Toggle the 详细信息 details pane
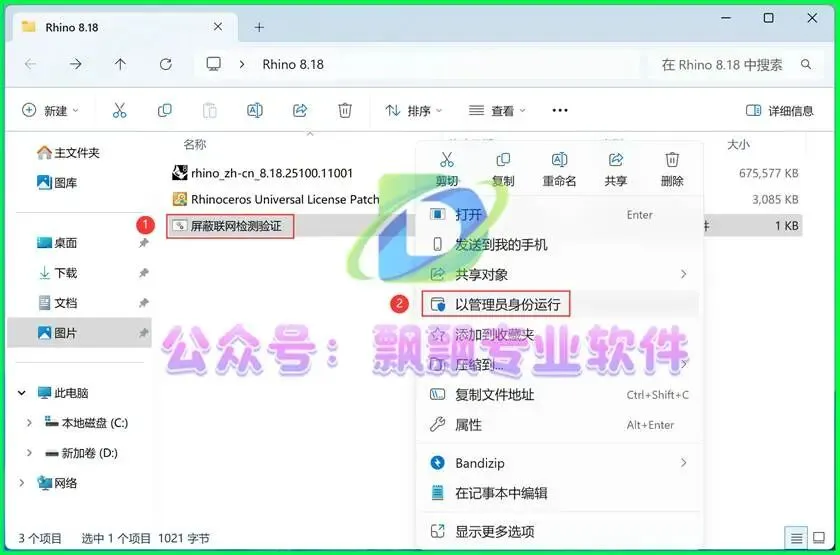This screenshot has width=840, height=555. (x=779, y=110)
